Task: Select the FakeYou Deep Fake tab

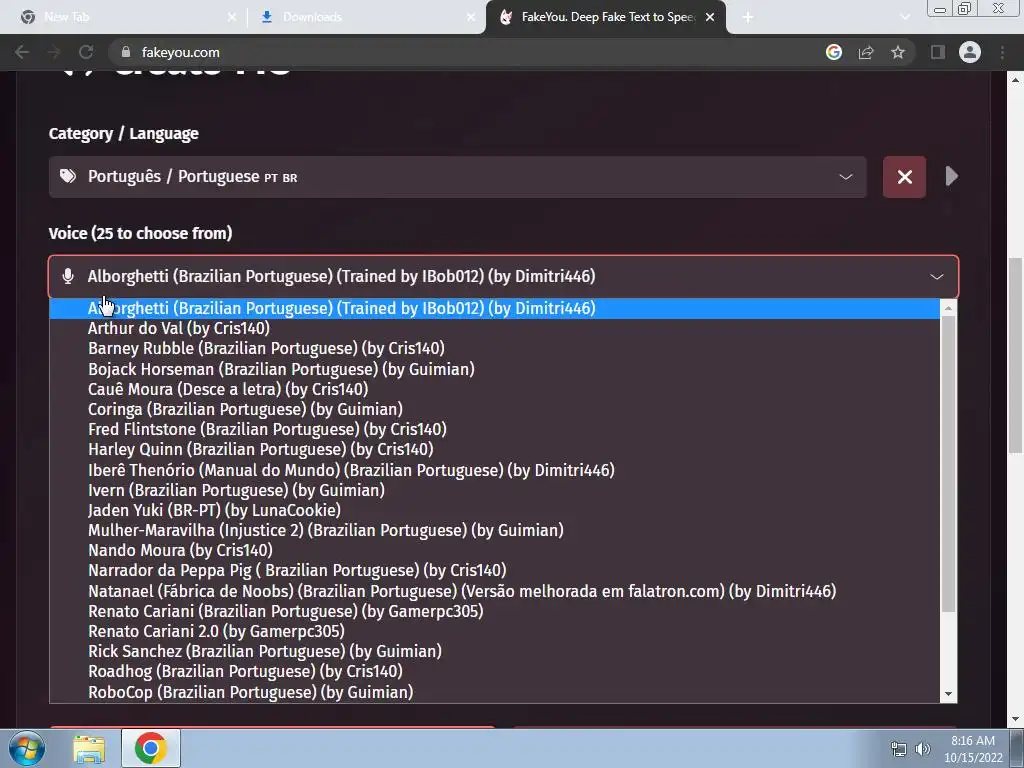Action: pyautogui.click(x=604, y=17)
